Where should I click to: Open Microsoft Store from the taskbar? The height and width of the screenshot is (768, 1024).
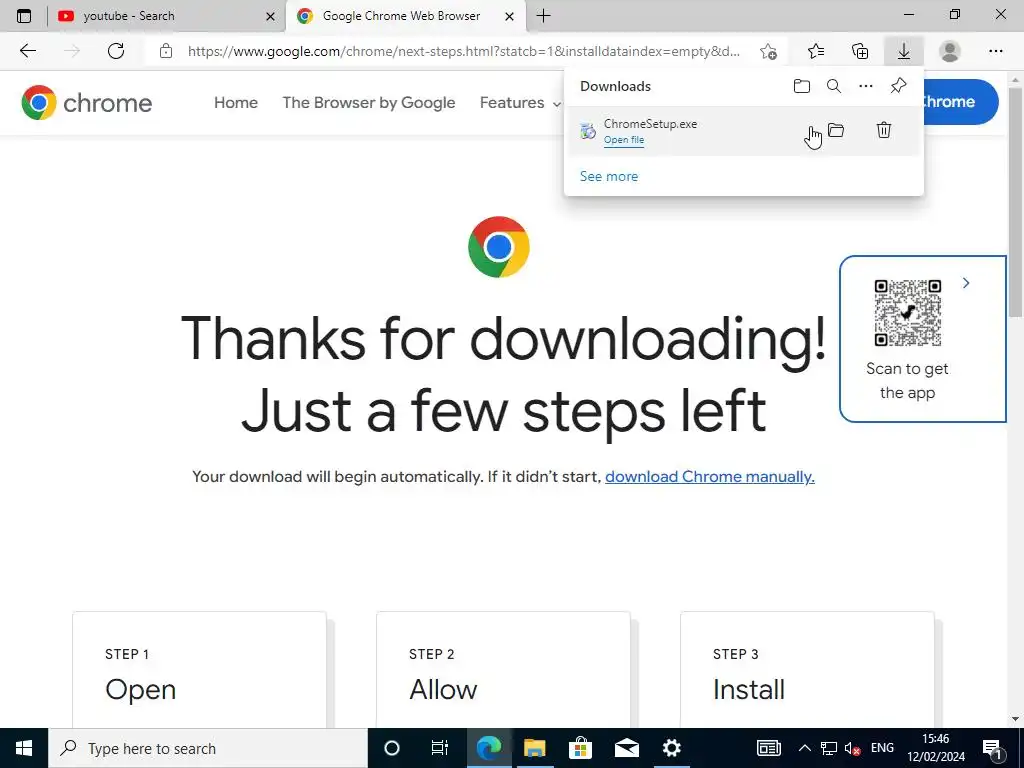click(580, 748)
